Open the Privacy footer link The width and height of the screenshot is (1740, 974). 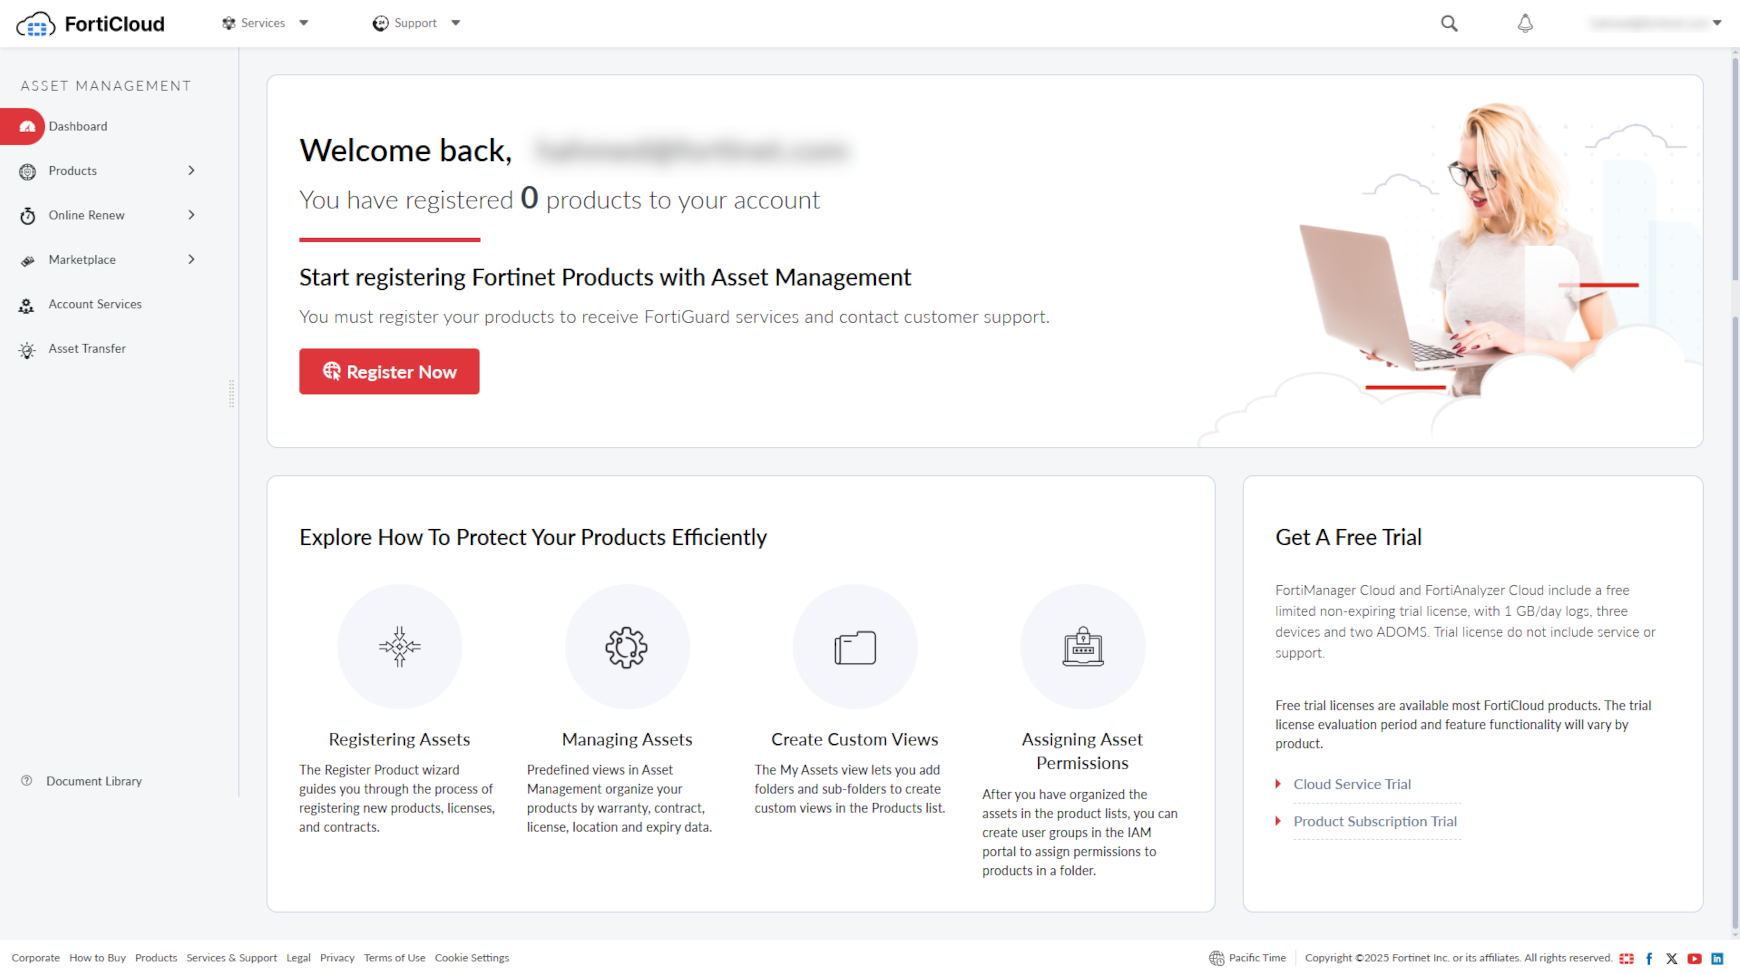point(337,958)
